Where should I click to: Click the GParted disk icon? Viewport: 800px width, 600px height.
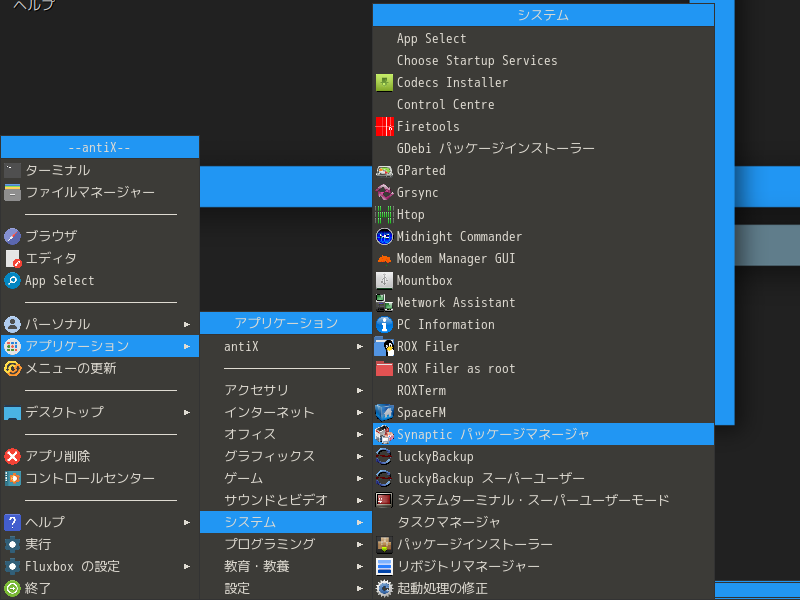(x=384, y=170)
